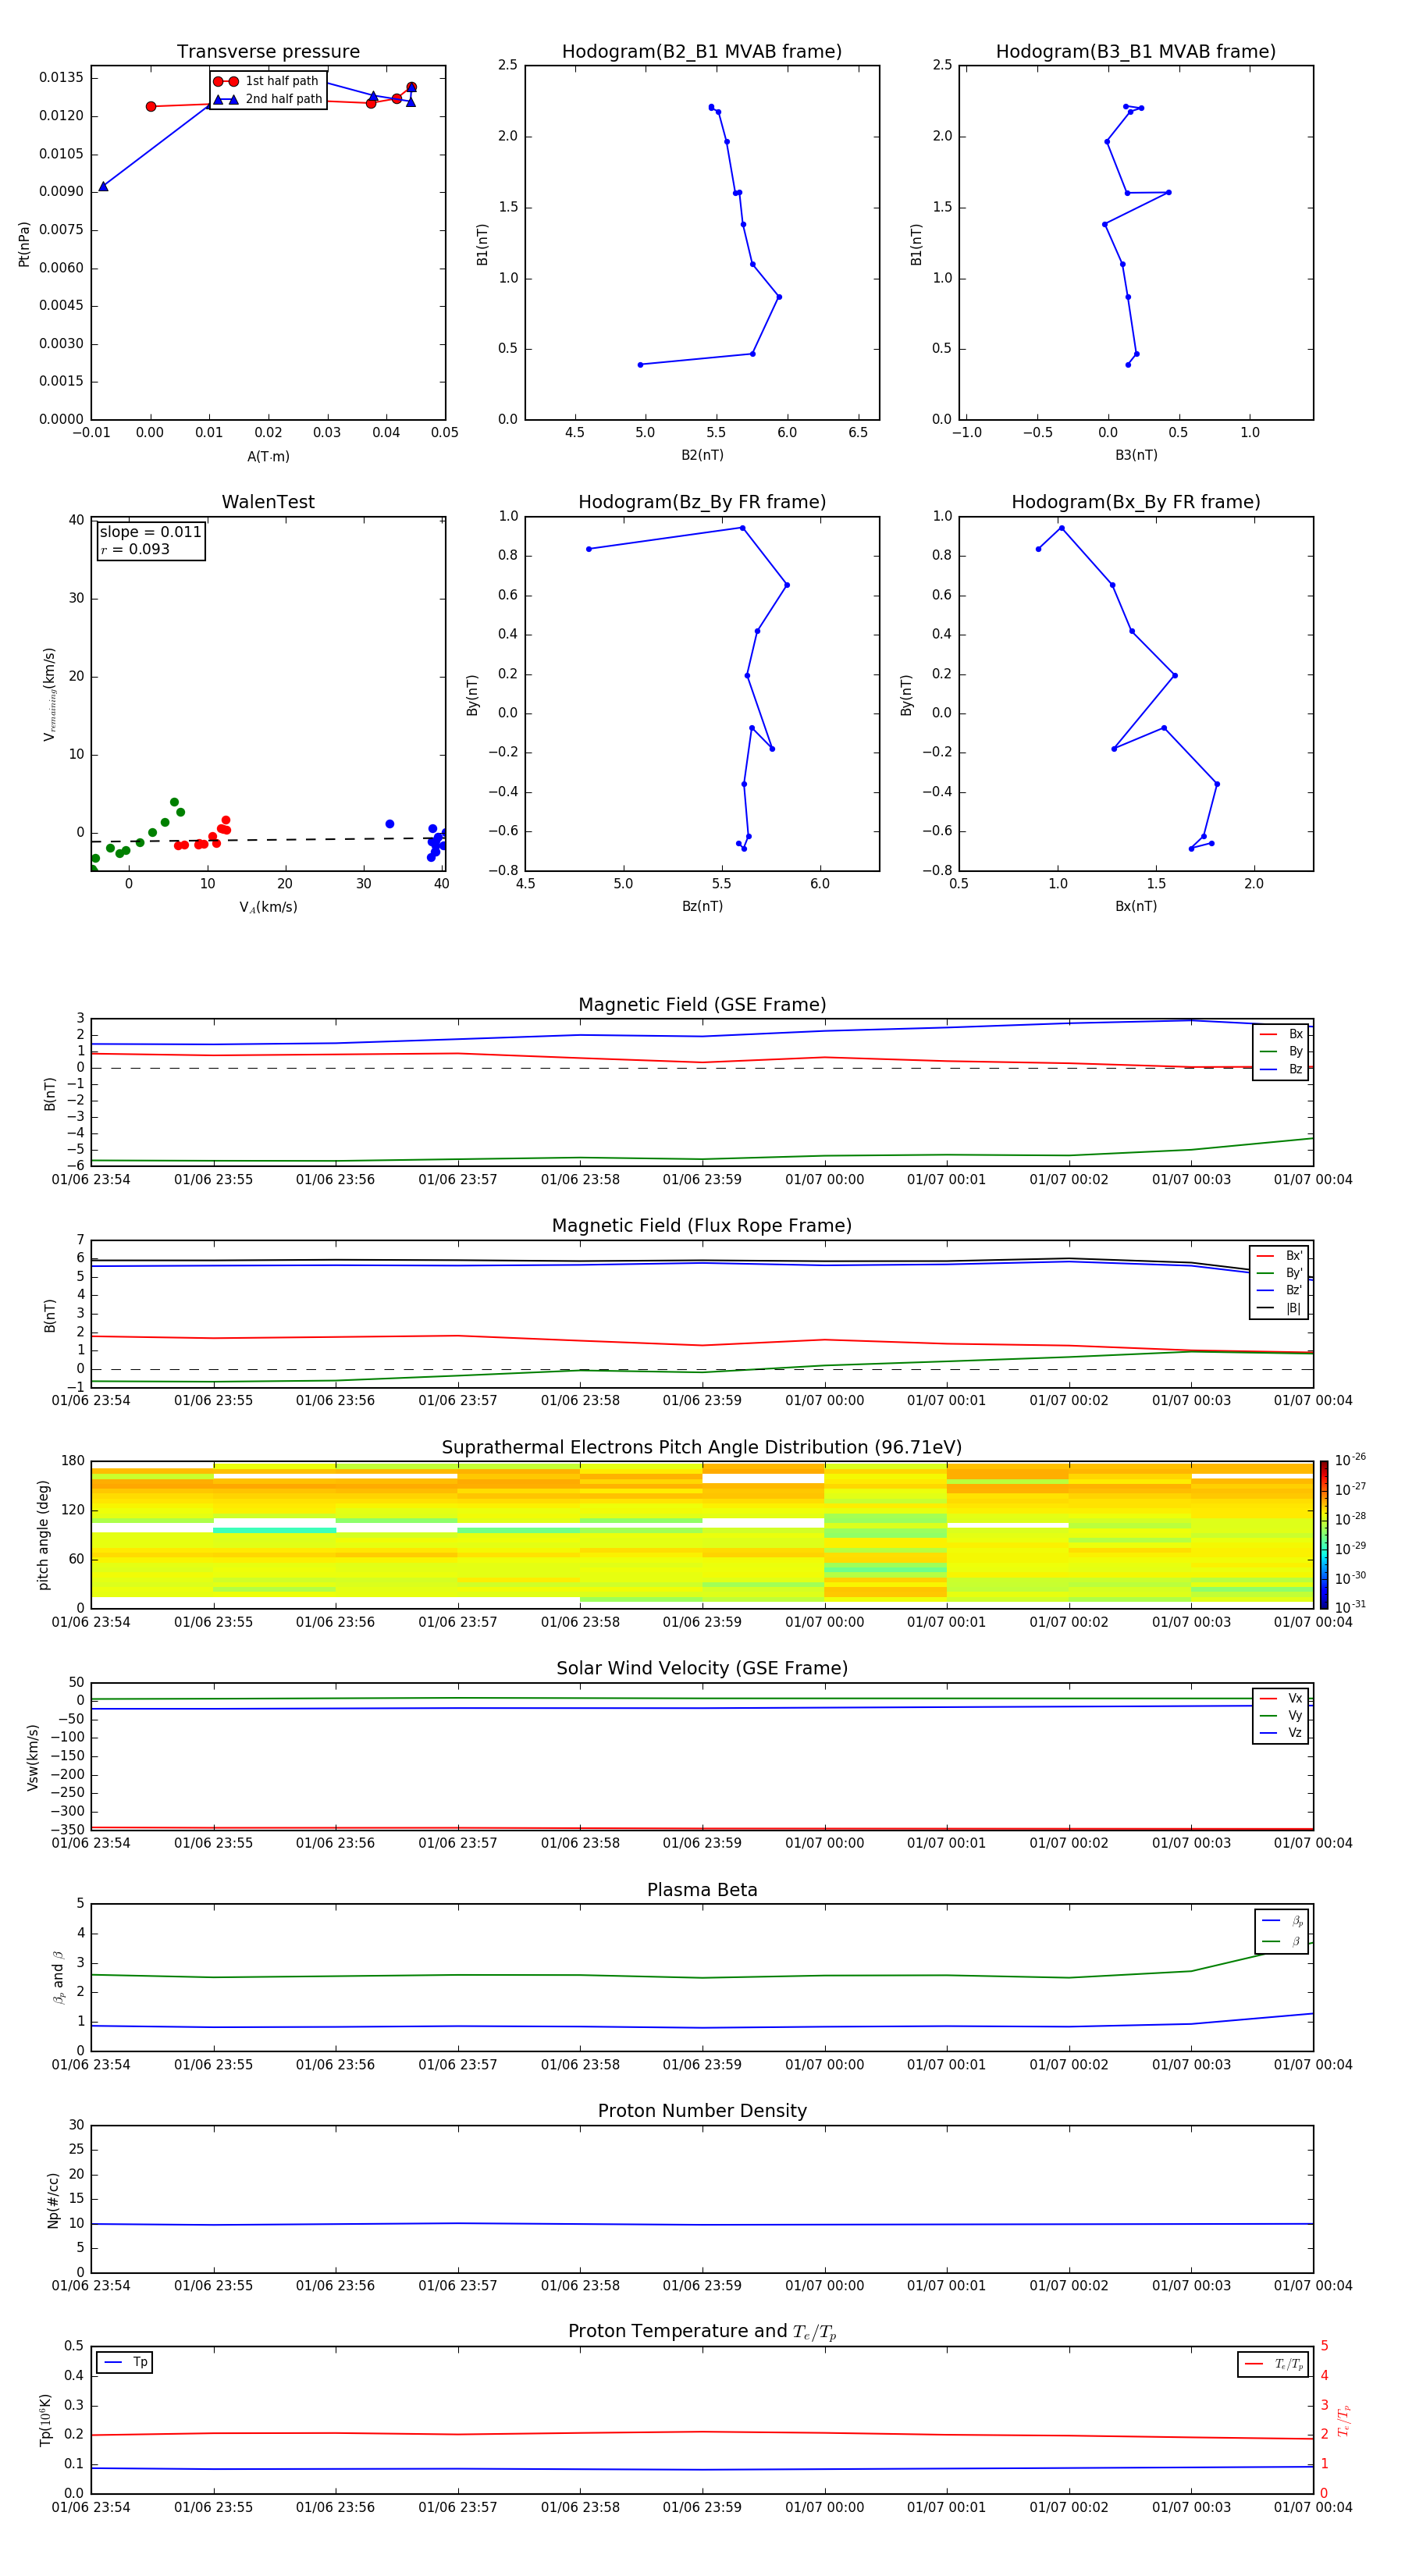Image resolution: width=1405 pixels, height=2576 pixels.
Task: Select the Hodogram(Bz_By FR frame) title
Action: click(702, 502)
